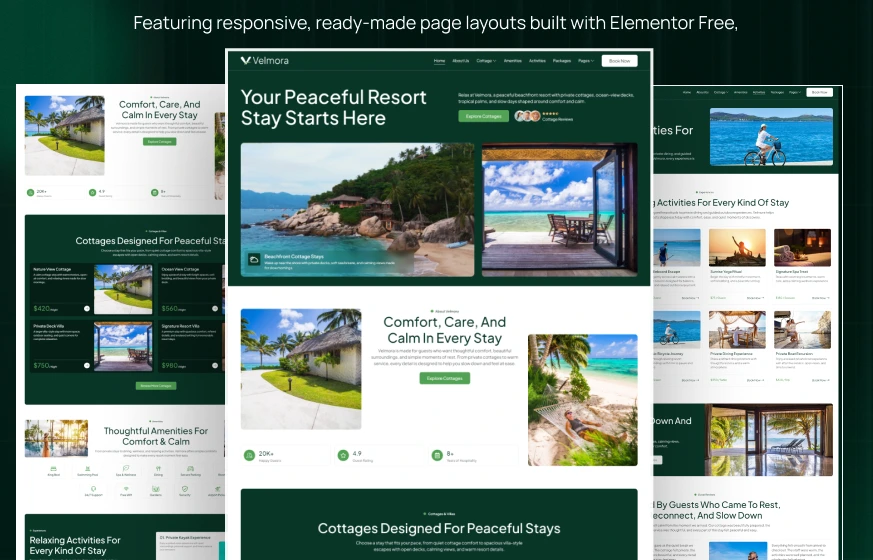Click Explore Cottages button in the left page
The height and width of the screenshot is (560, 873).
tap(160, 141)
